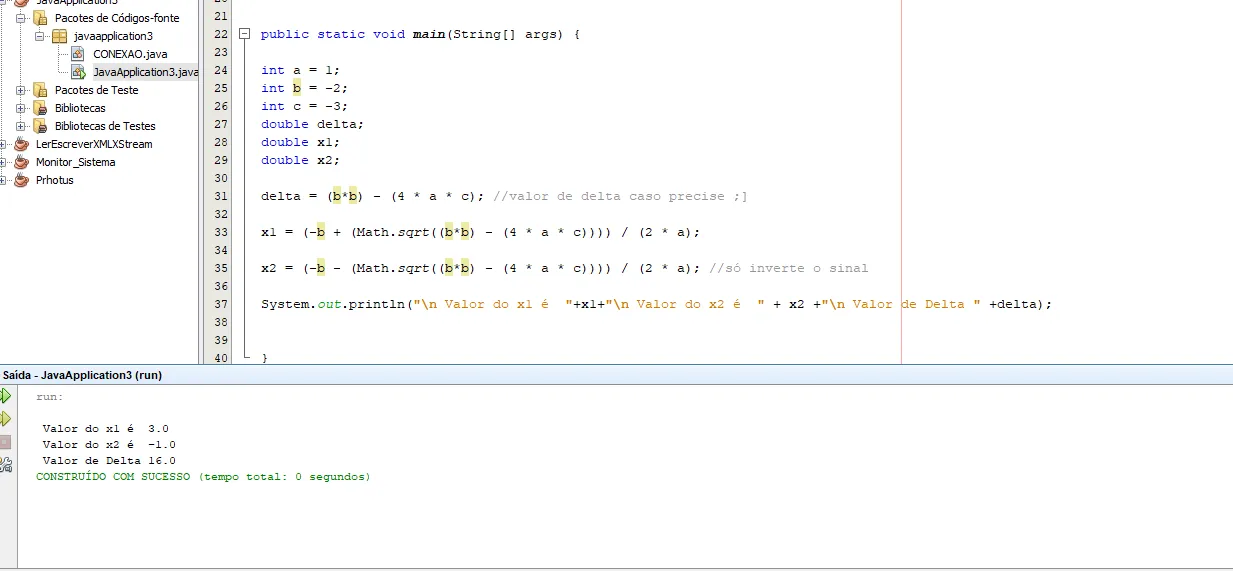Click line number 22 in the gutter
Screen dimensions: 1233x571
(221, 34)
